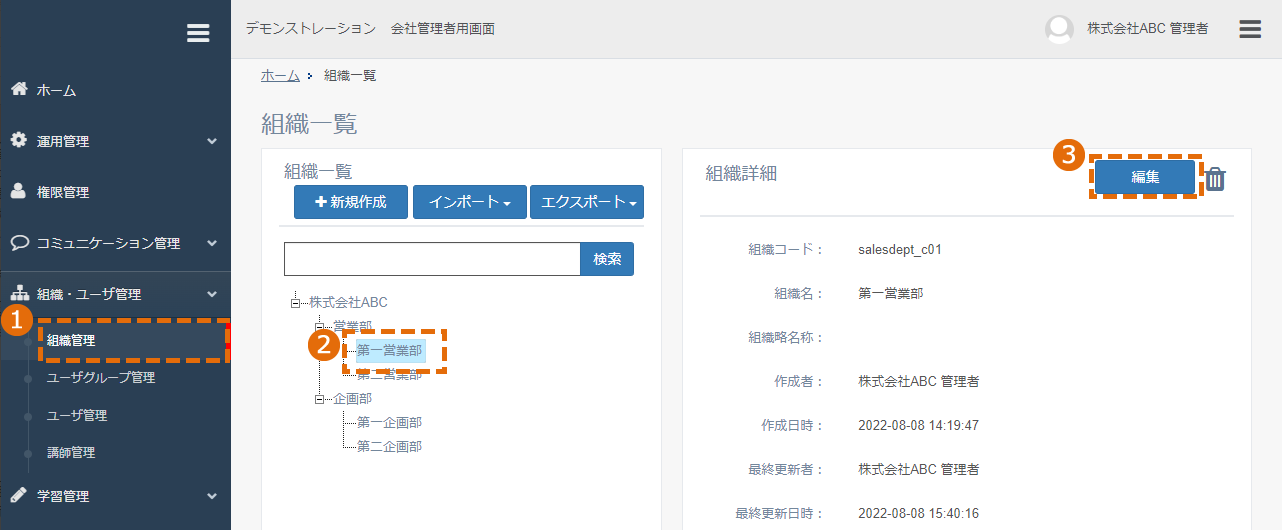Follow ホーム breadcrumb link
The width and height of the screenshot is (1282, 530).
tap(280, 76)
